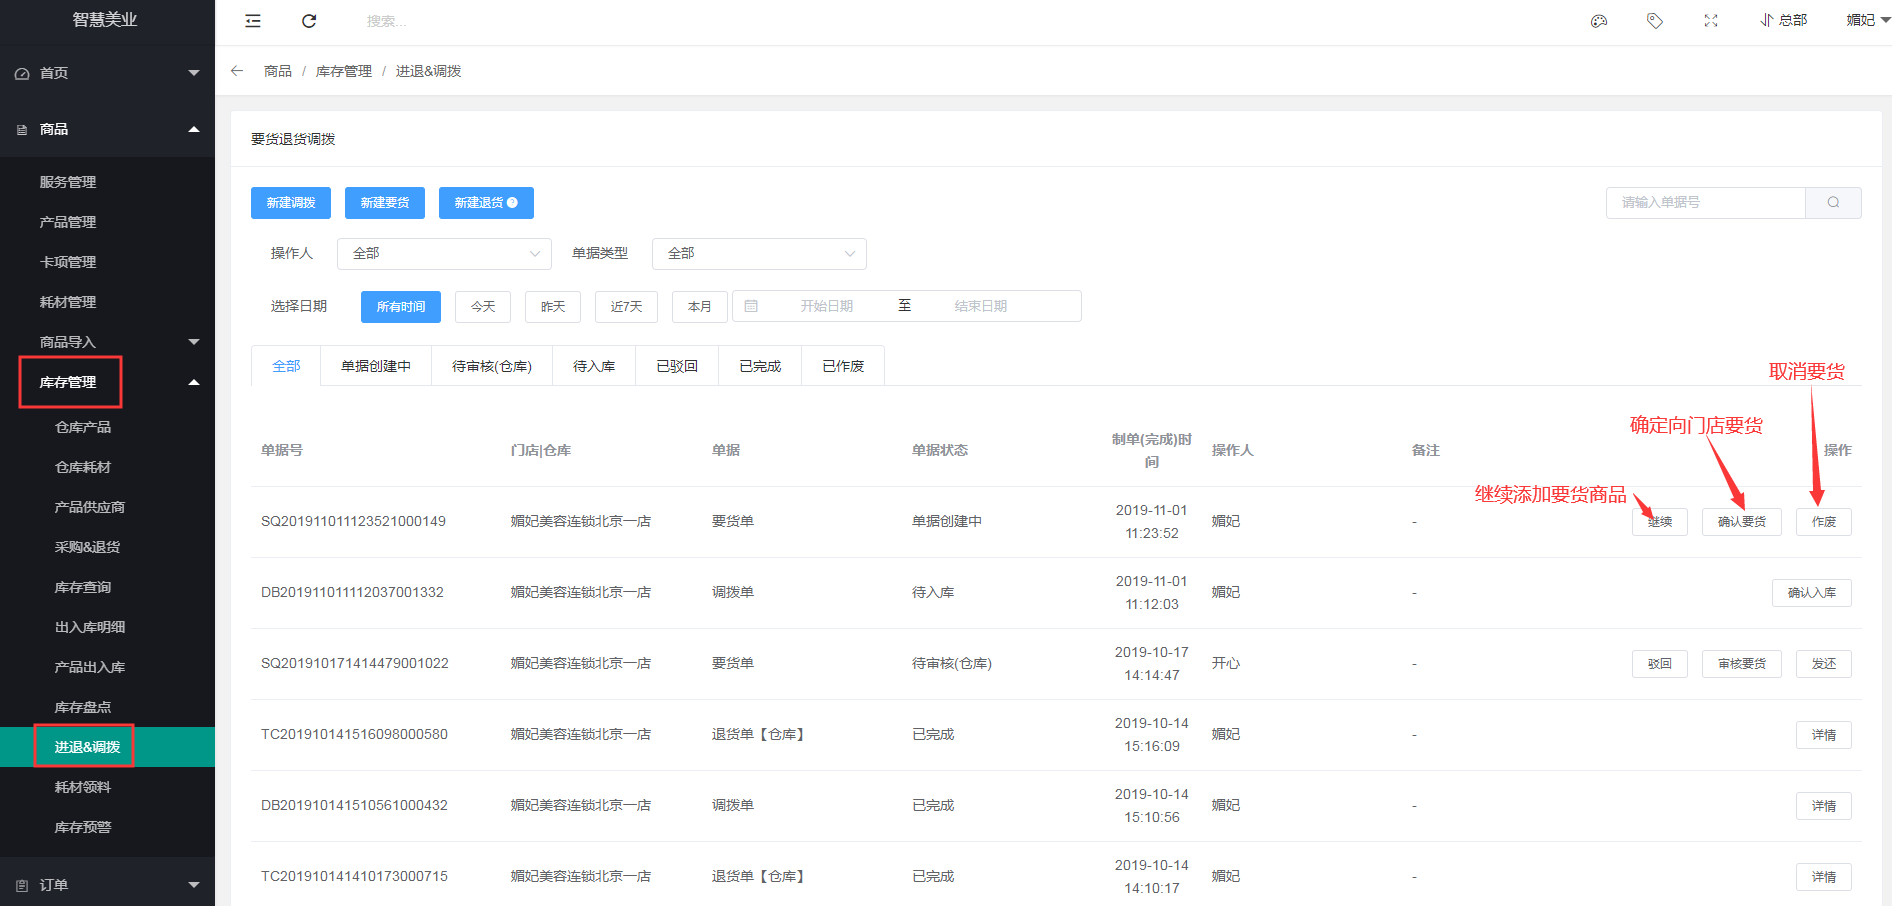The width and height of the screenshot is (1892, 906).
Task: Open the 媚妃 user dropdown
Action: point(1867,20)
